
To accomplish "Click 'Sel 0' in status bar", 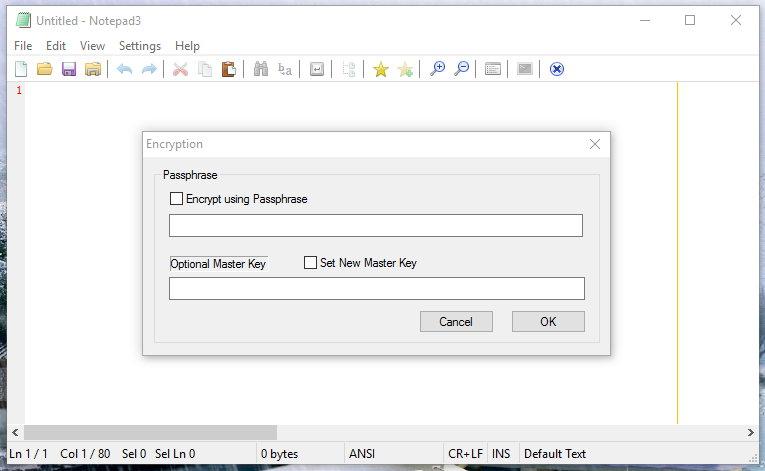I will pyautogui.click(x=134, y=454).
